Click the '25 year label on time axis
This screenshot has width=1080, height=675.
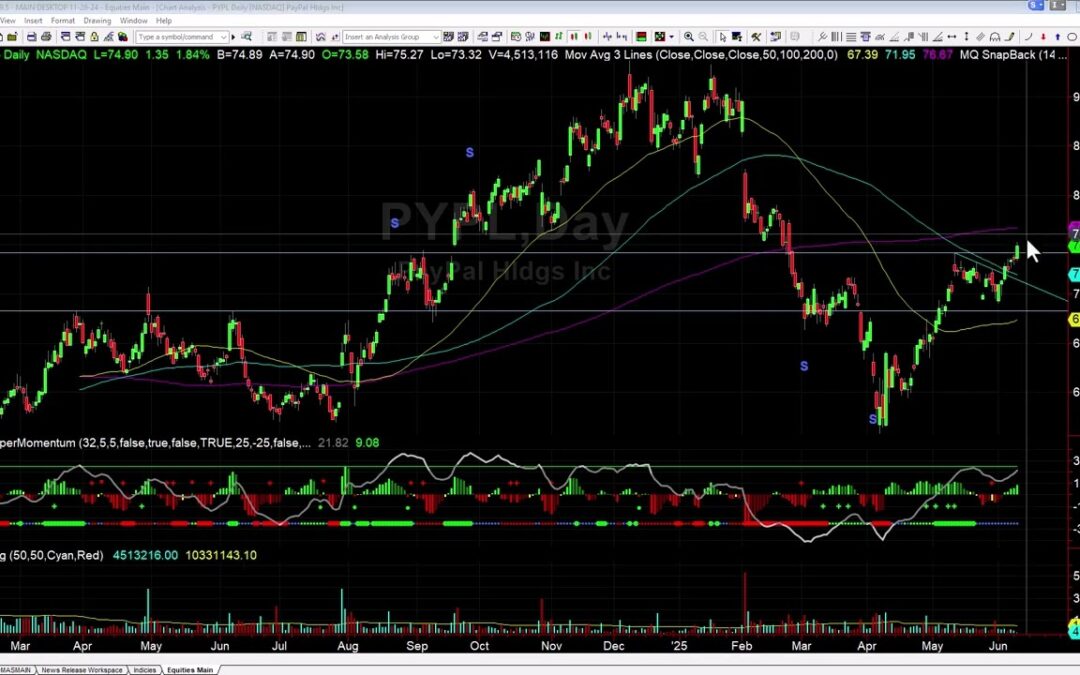point(678,646)
